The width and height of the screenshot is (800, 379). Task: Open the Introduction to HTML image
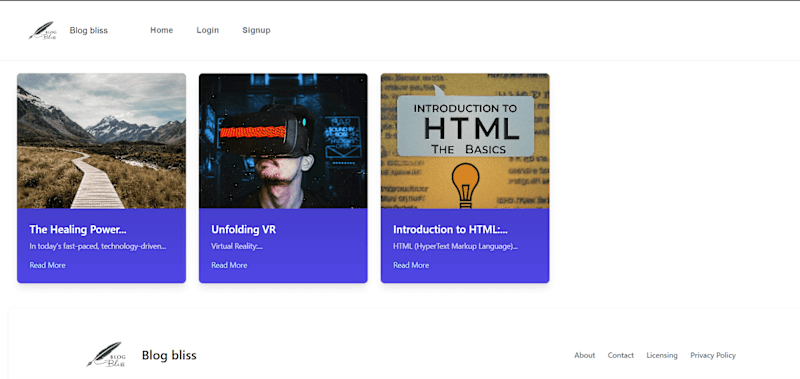[x=465, y=141]
